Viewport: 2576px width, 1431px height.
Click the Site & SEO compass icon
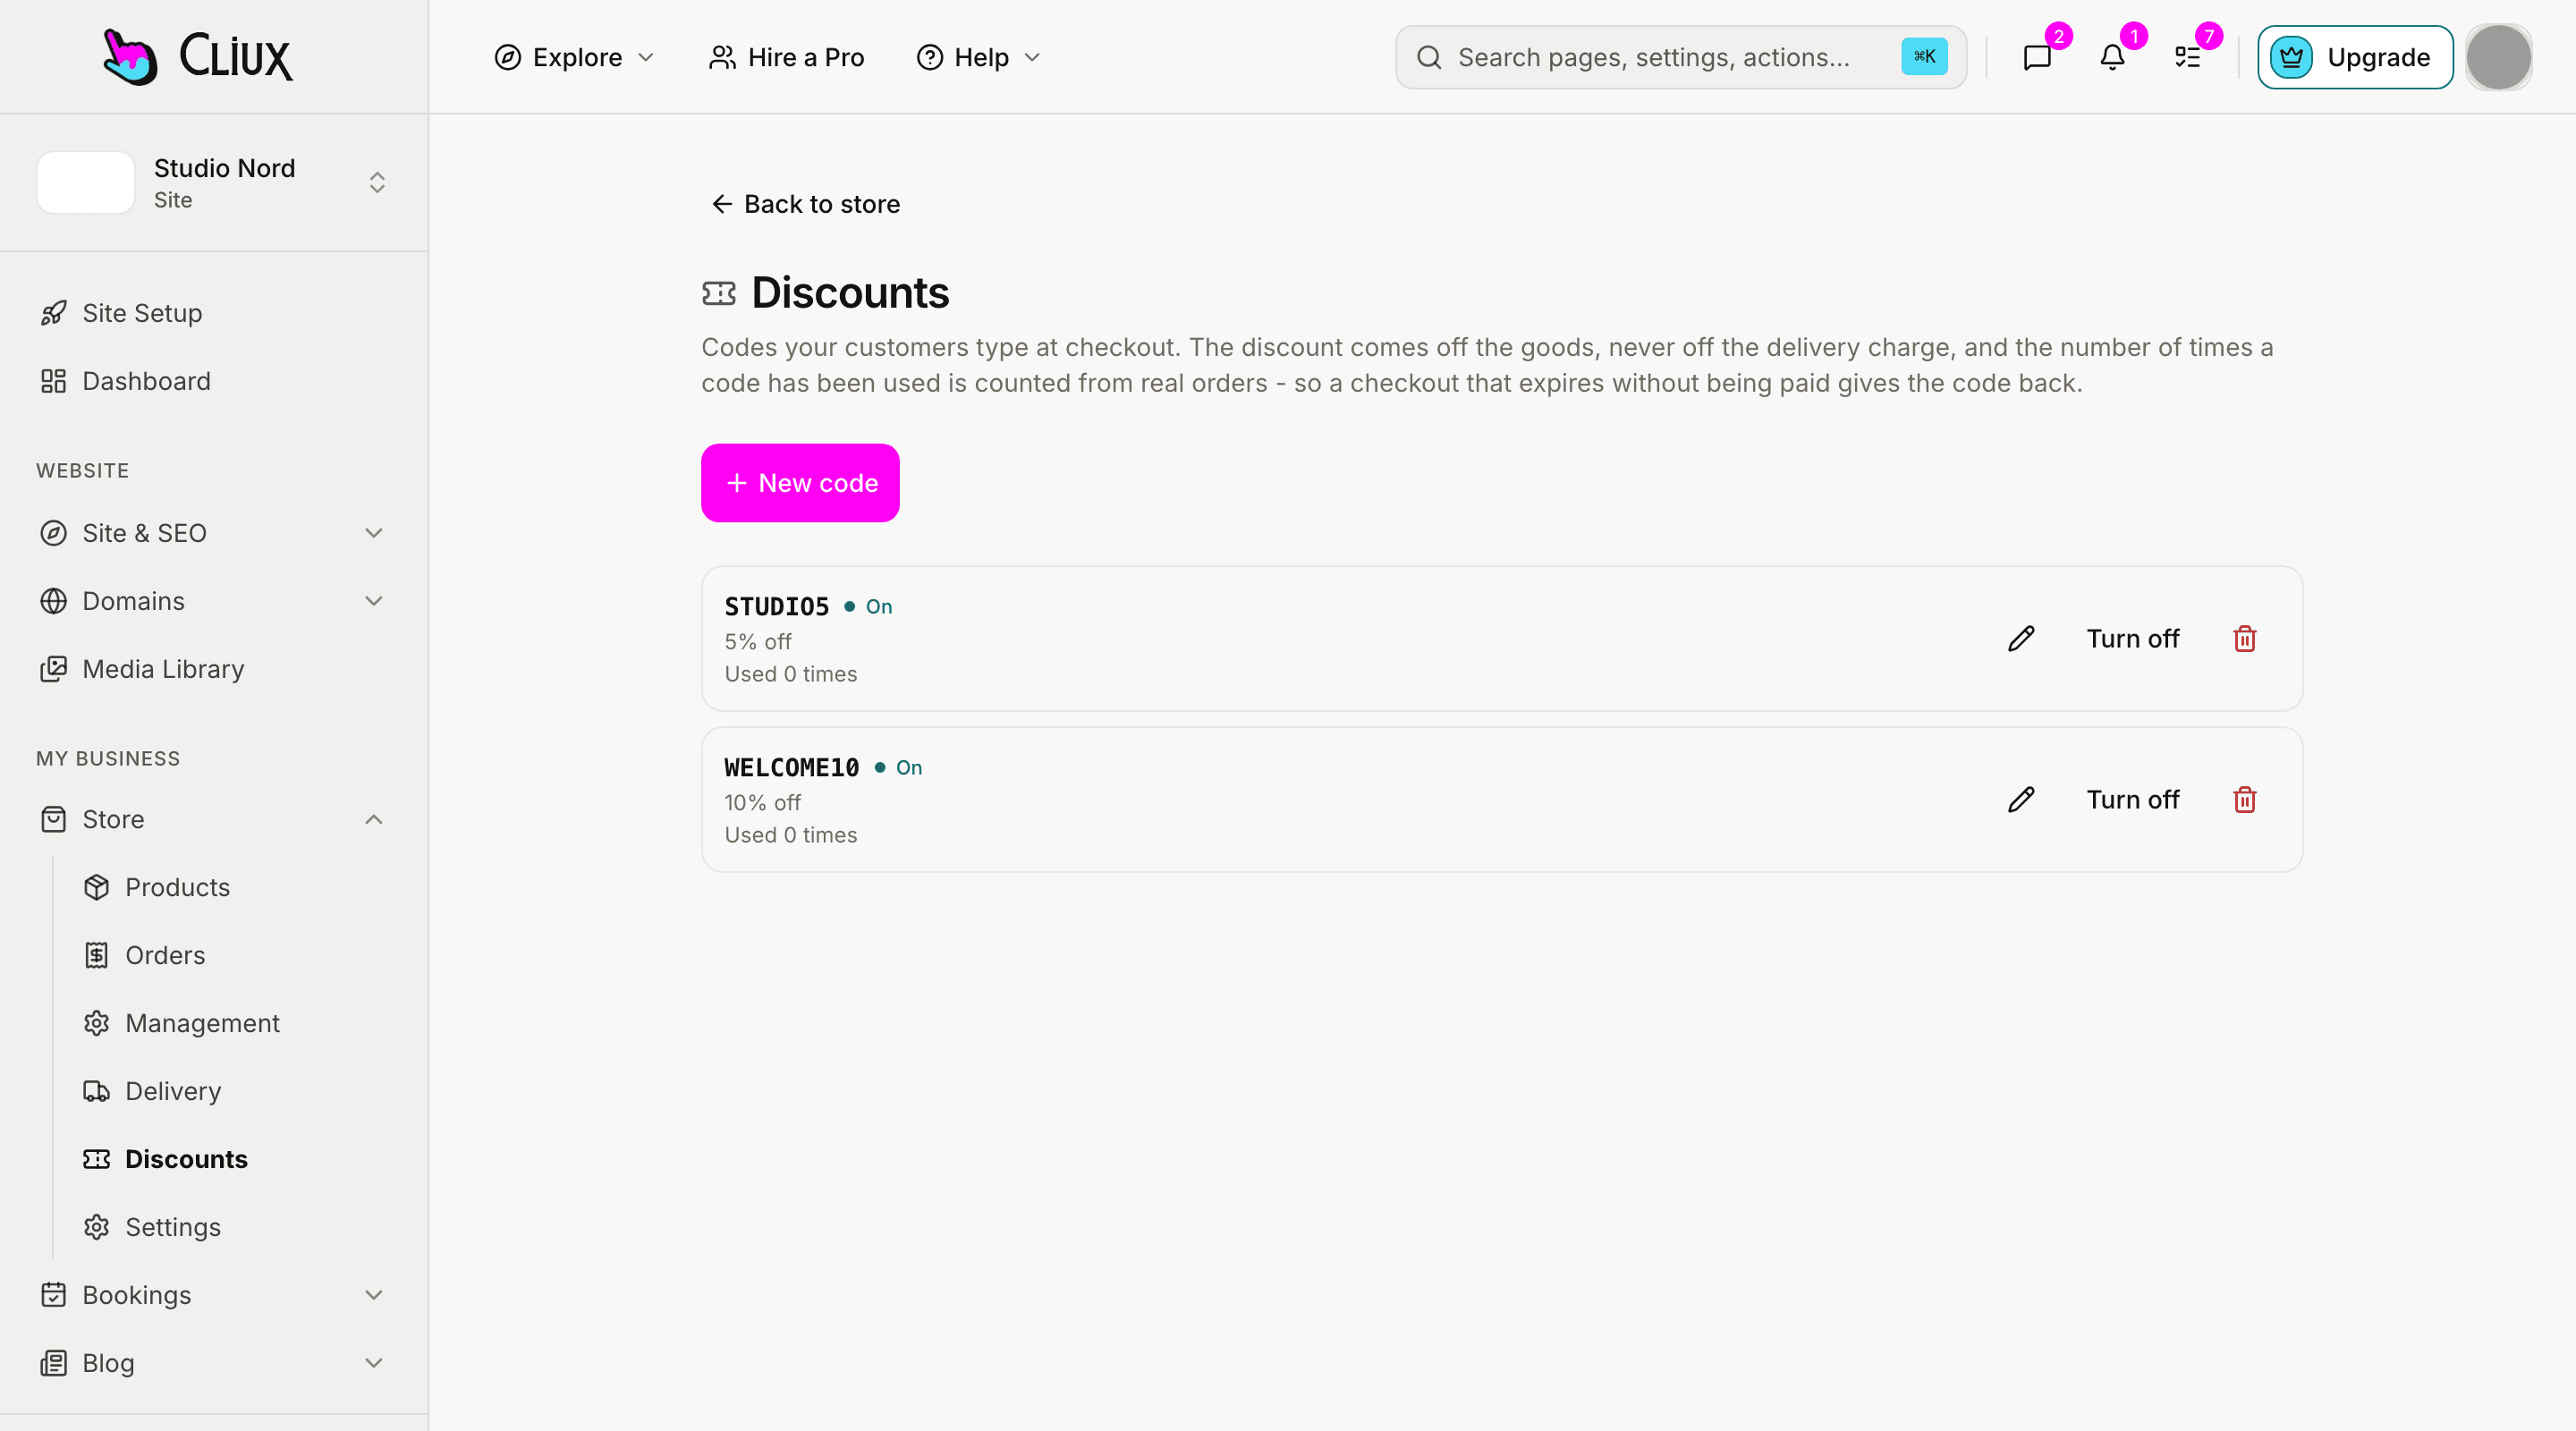pyautogui.click(x=54, y=533)
